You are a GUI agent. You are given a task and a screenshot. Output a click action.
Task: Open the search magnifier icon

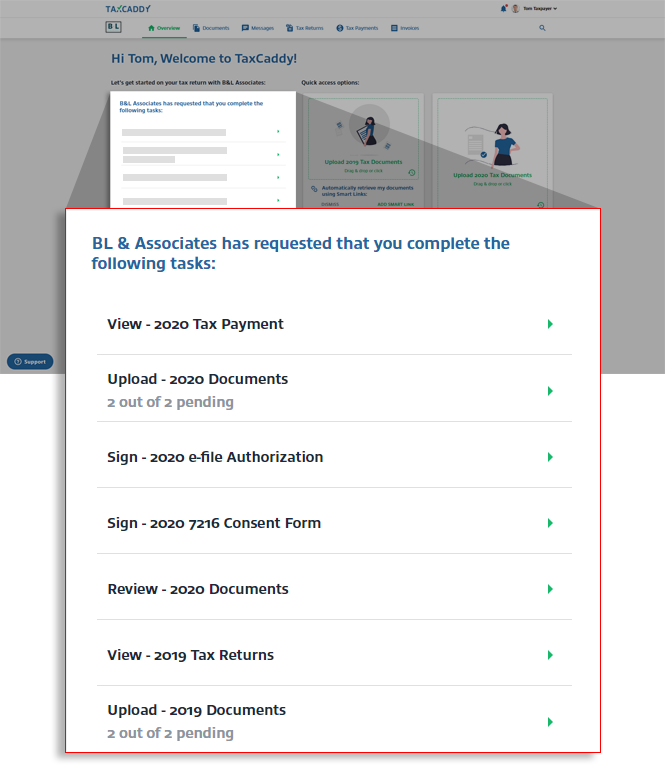(542, 28)
